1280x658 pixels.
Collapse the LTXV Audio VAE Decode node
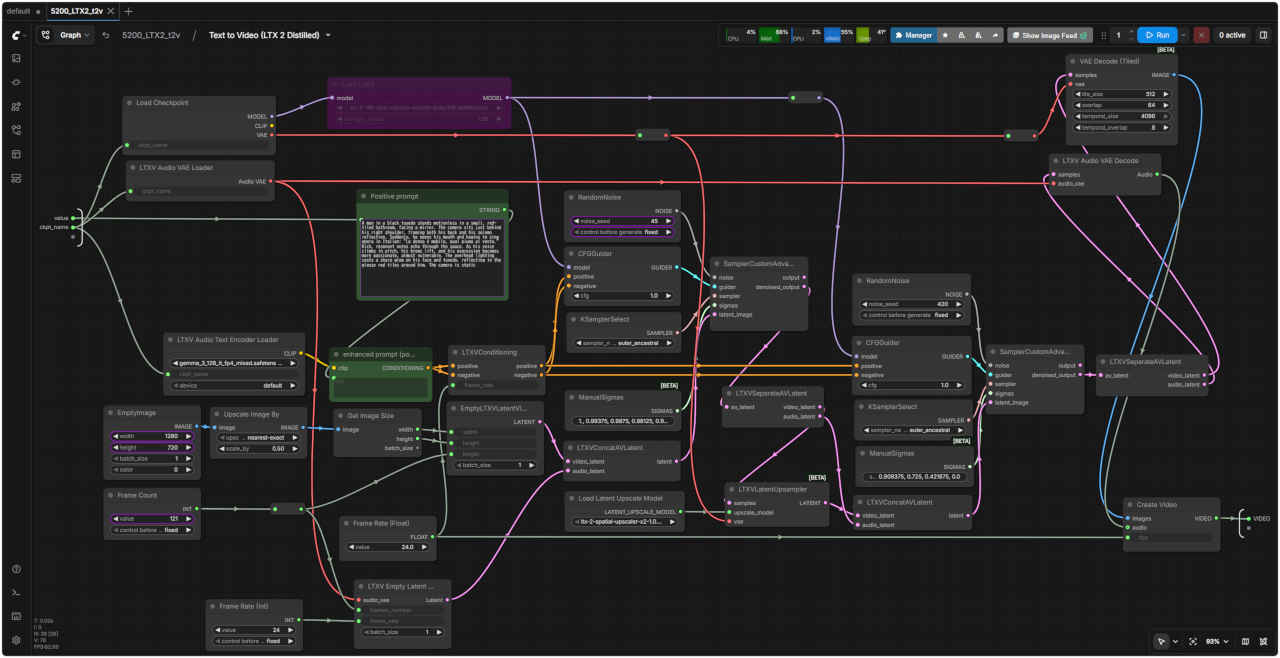click(x=1056, y=160)
